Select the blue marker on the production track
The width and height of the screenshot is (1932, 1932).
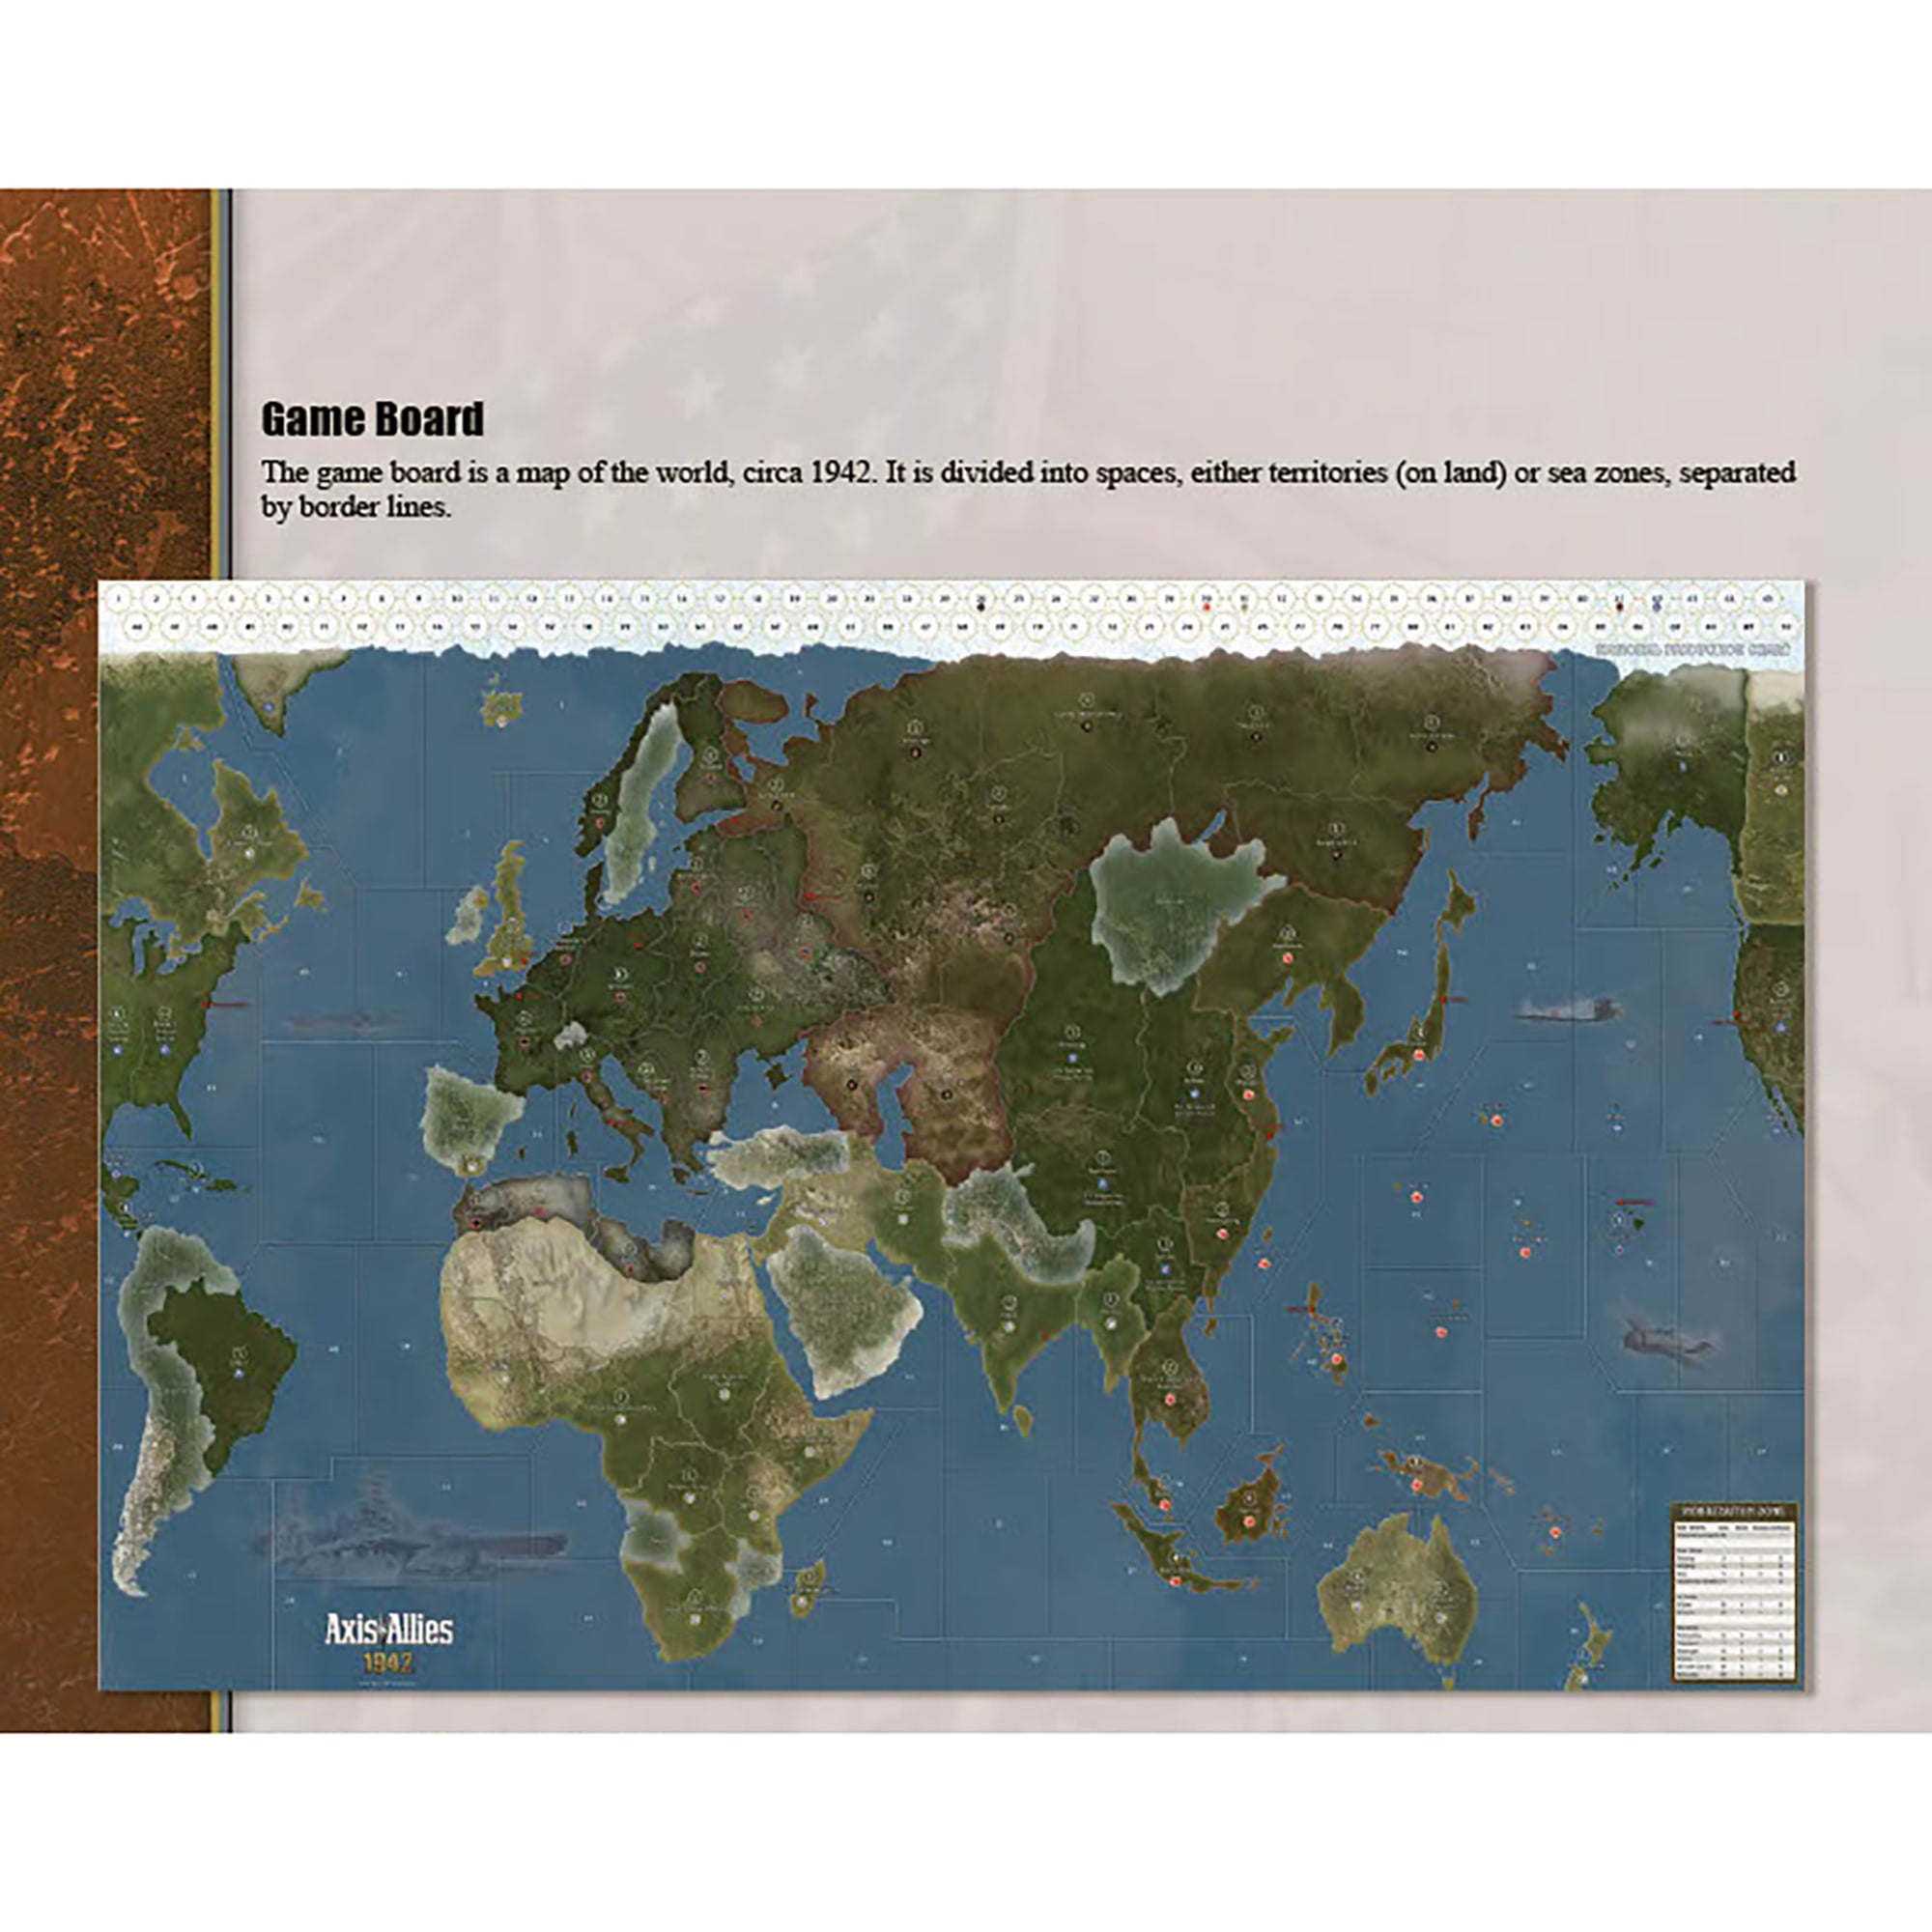pyautogui.click(x=1657, y=606)
